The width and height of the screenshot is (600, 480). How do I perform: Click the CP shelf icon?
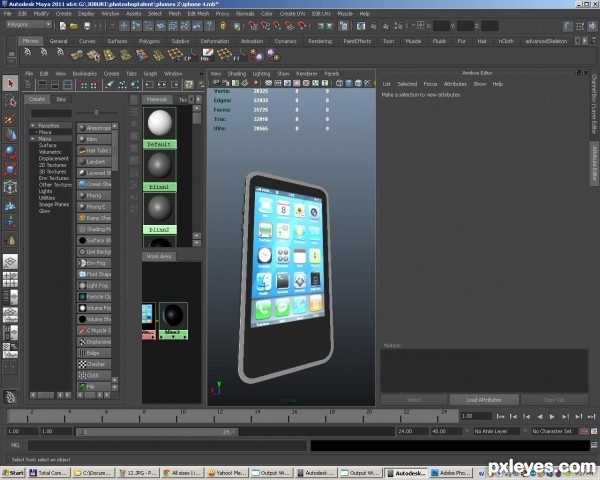pos(192,55)
